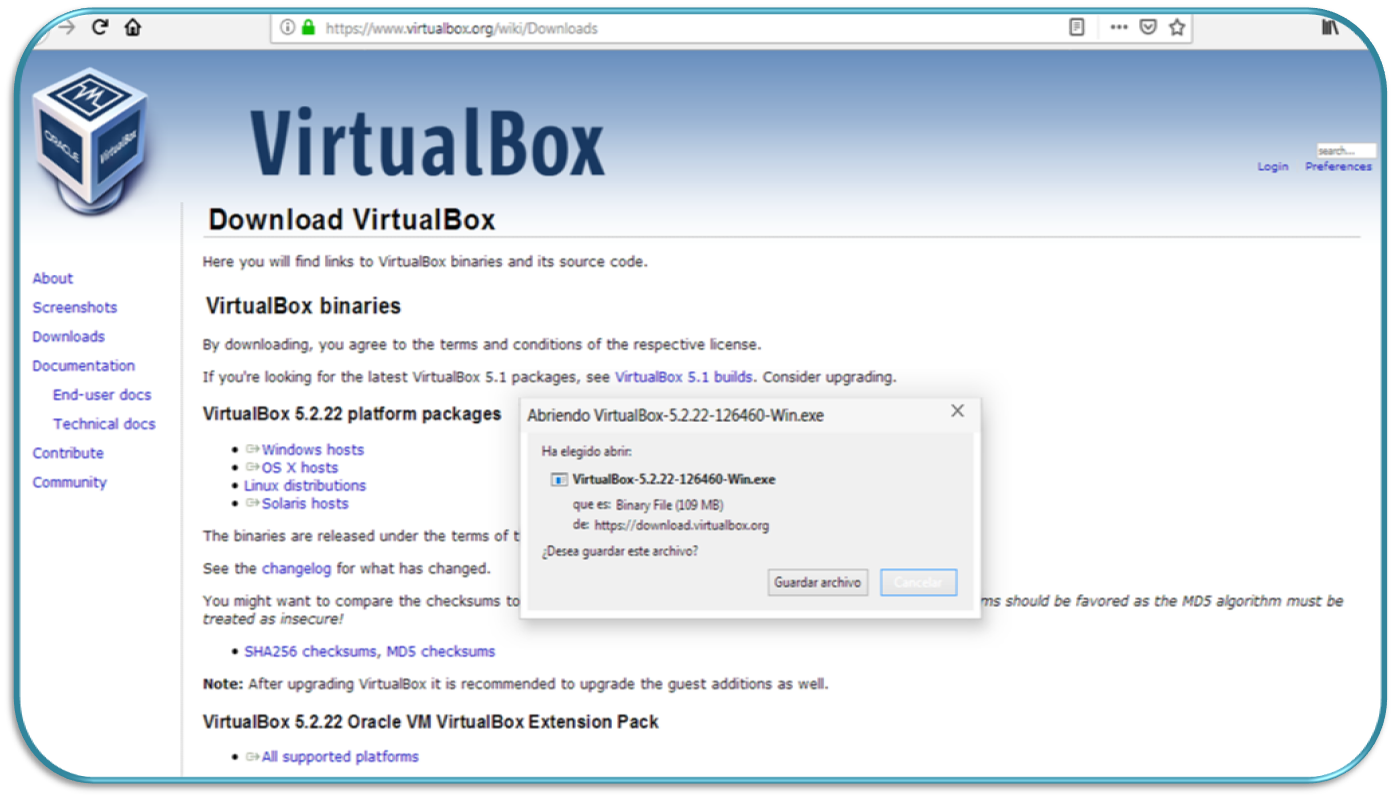Click the VirtualBox title banner text
This screenshot has height=798, width=1394.
(x=427, y=141)
